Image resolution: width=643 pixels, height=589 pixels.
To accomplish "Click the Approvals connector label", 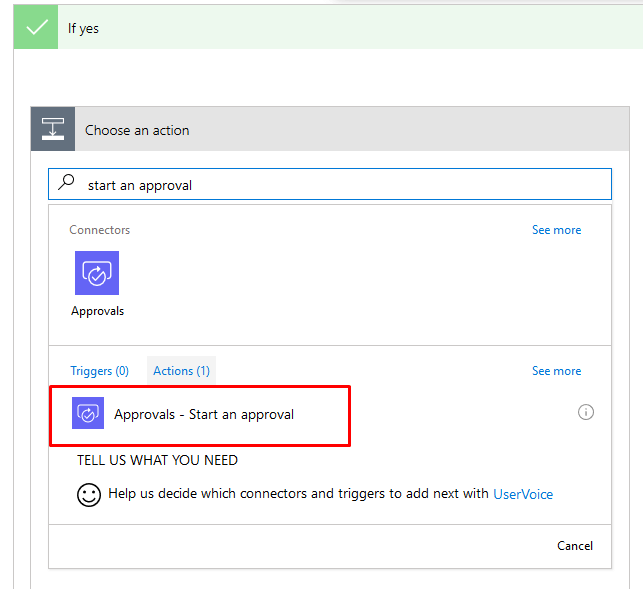I will [x=98, y=311].
